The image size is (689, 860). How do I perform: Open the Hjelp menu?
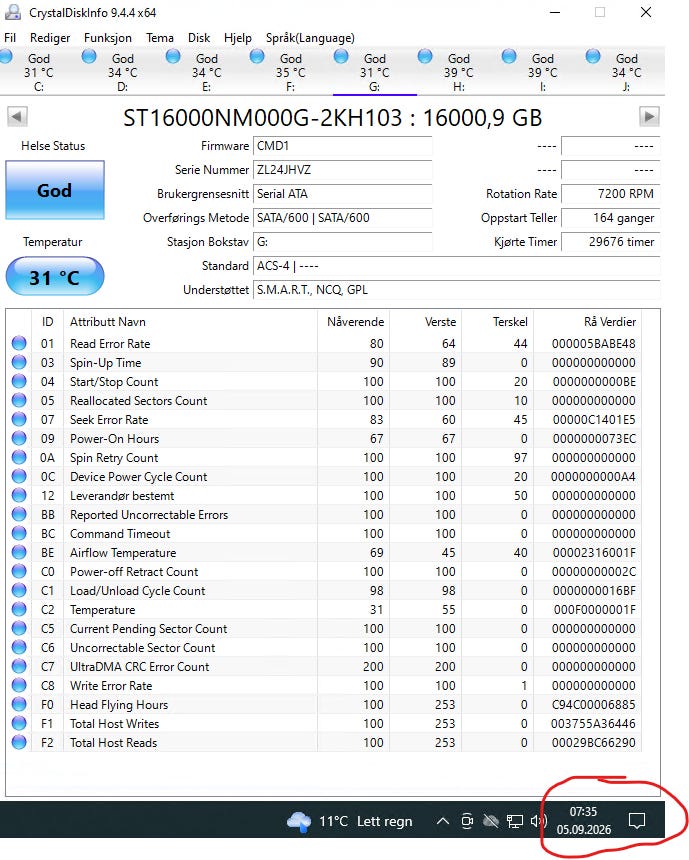[x=238, y=38]
